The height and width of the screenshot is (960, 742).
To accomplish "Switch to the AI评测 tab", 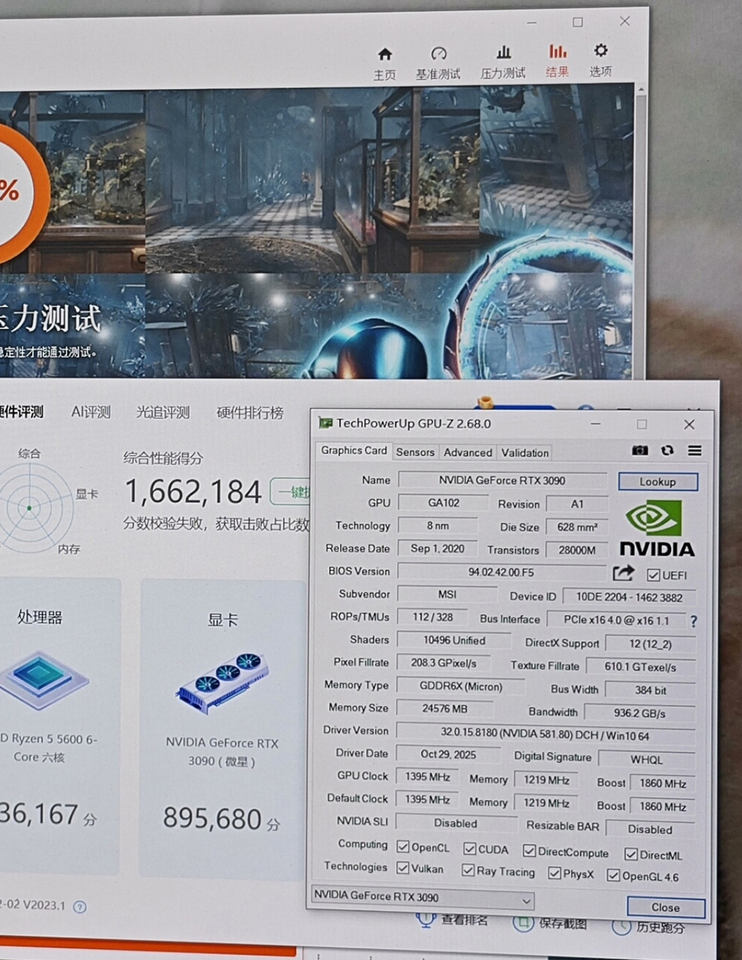I will point(91,412).
